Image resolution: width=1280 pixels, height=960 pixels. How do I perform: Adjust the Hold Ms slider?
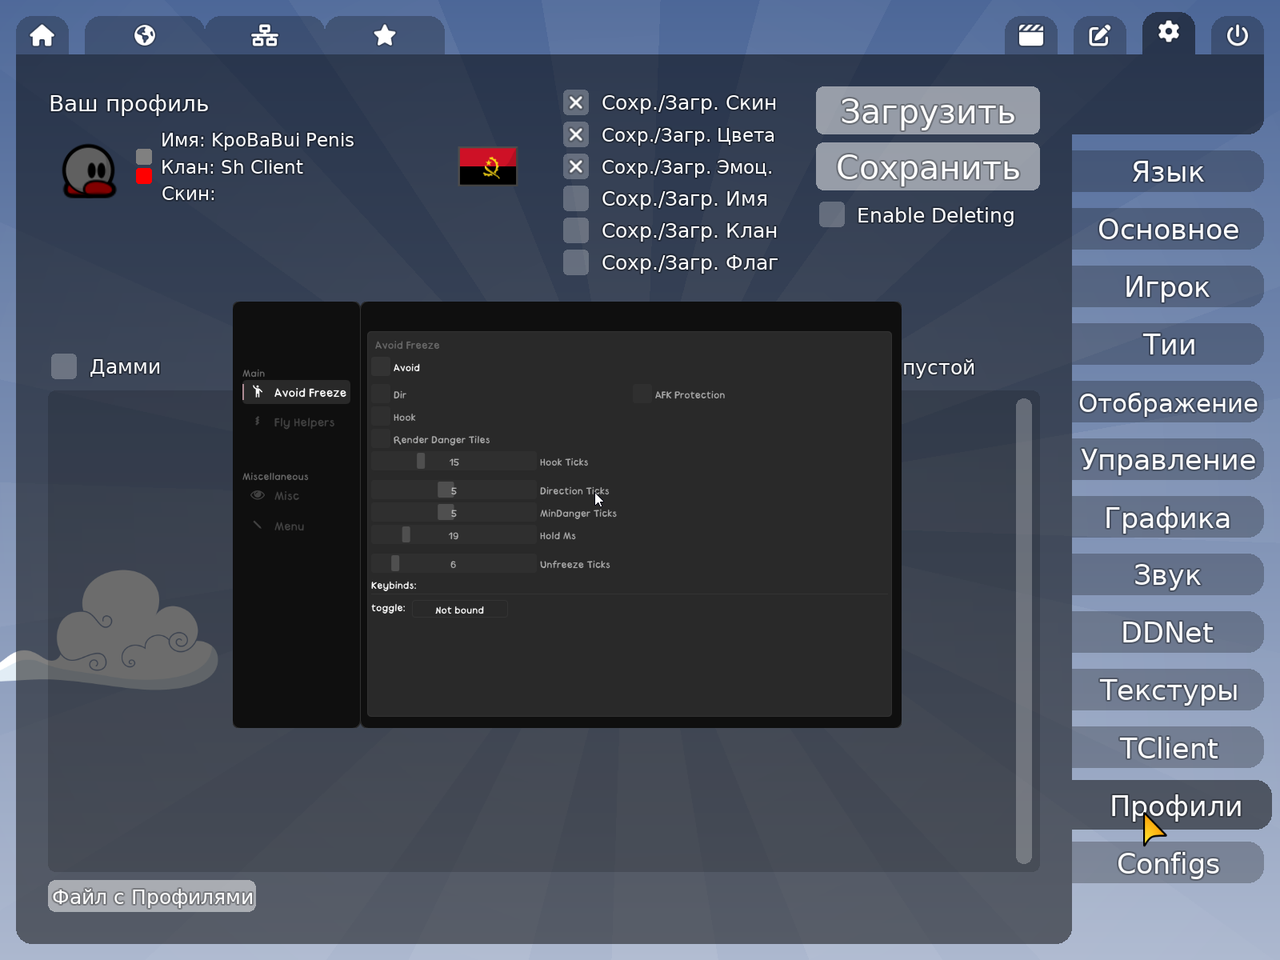[454, 535]
